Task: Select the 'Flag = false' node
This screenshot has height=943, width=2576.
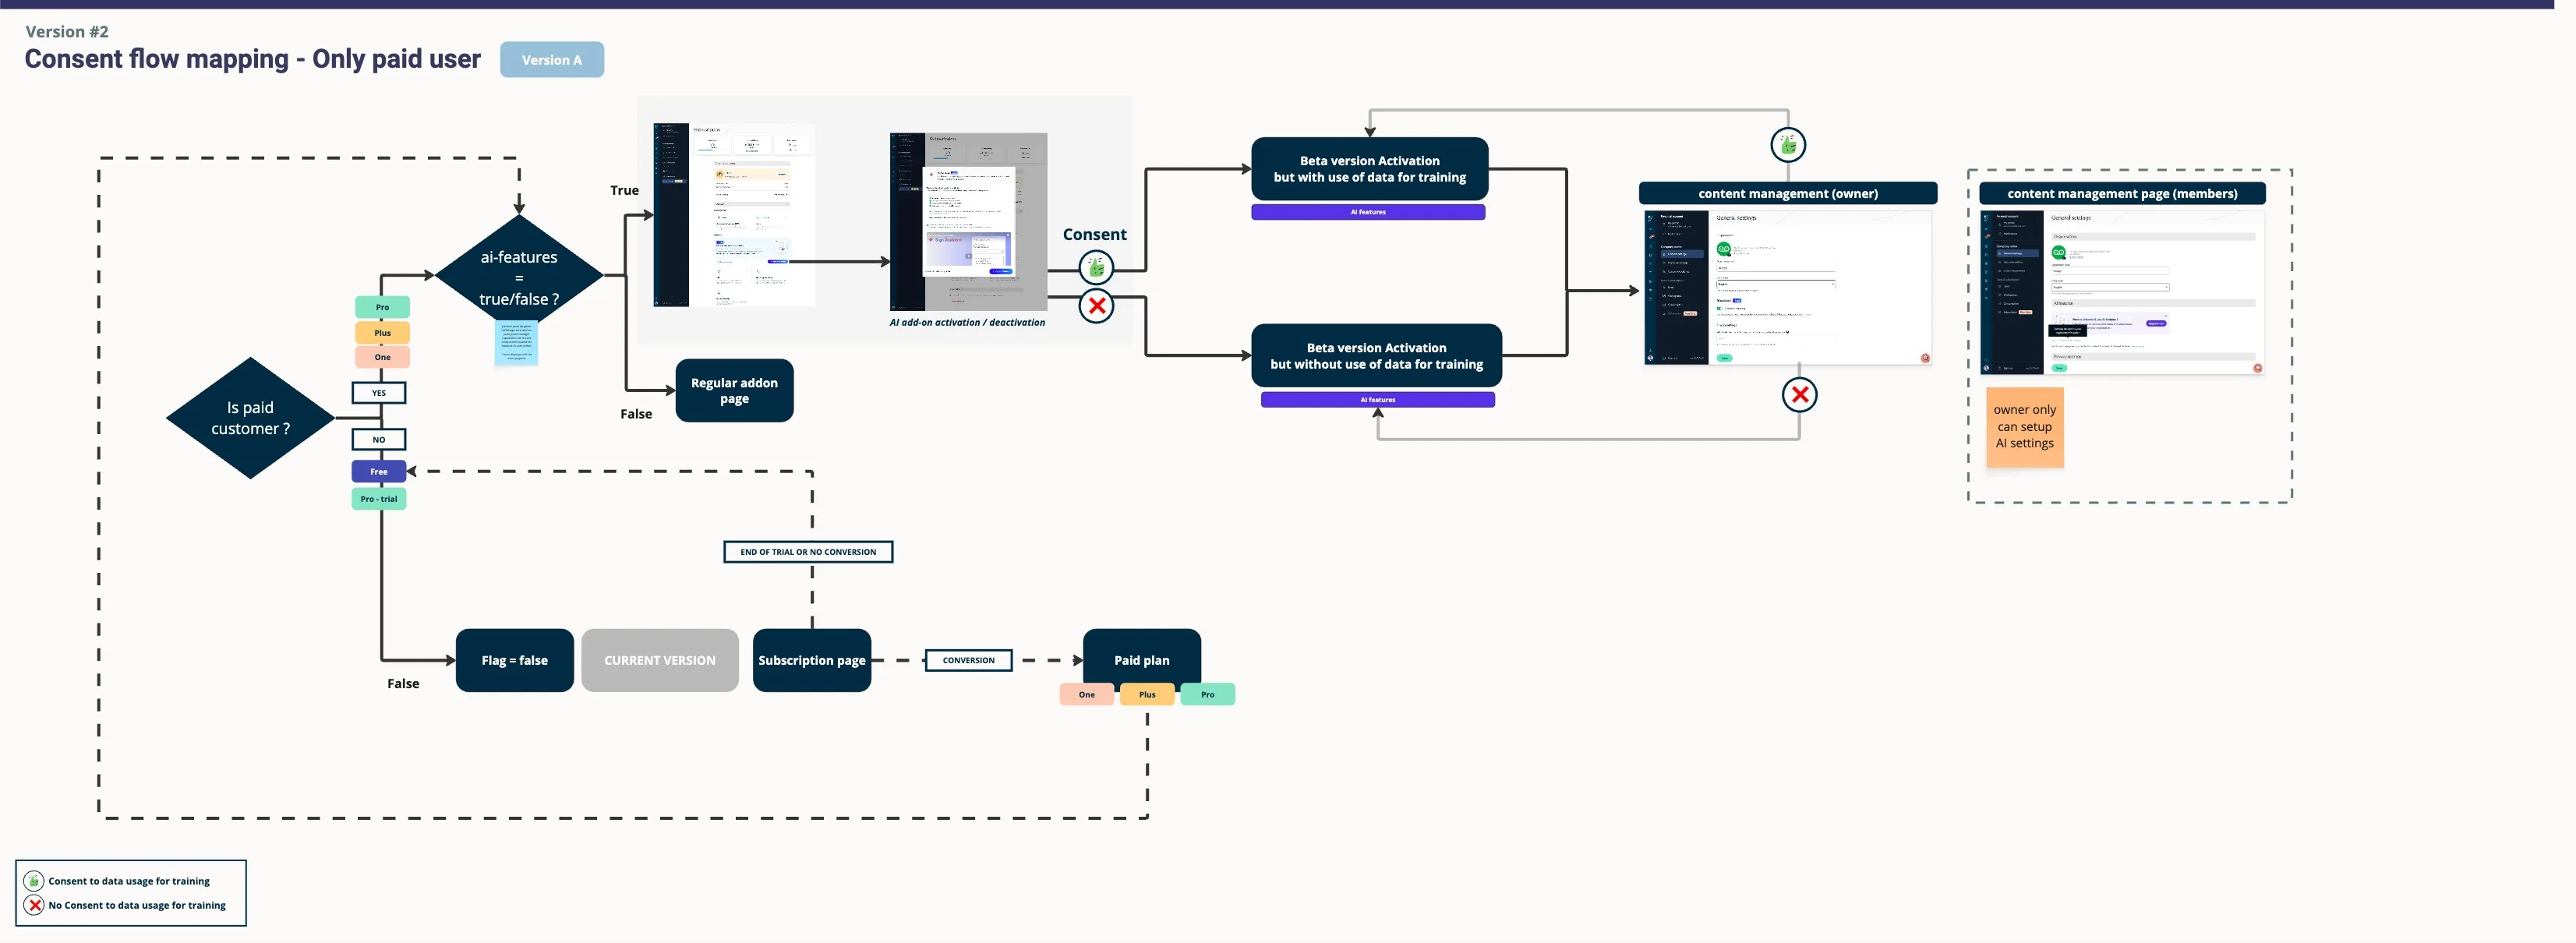Action: click(515, 661)
